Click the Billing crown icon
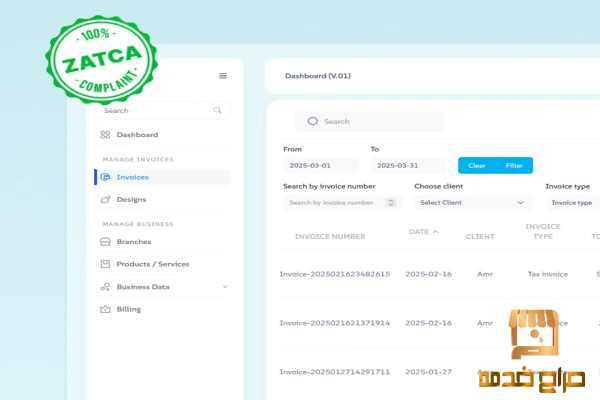 [106, 309]
